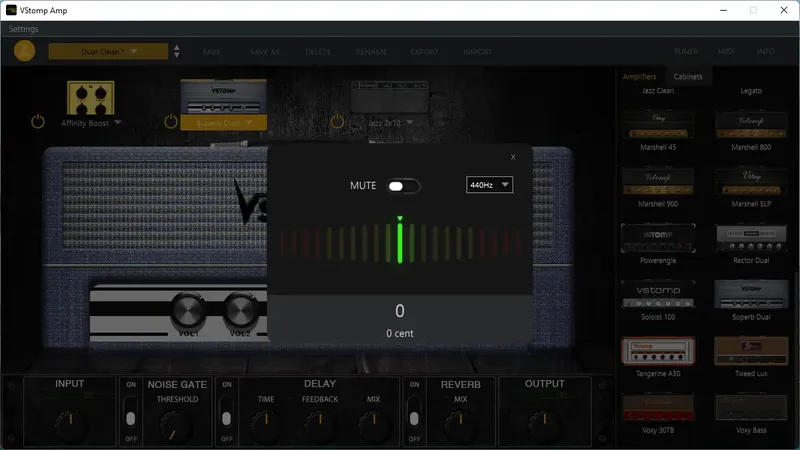This screenshot has height=450, width=800.
Task: Choose the Marshell 800 amplifier
Action: 751,132
